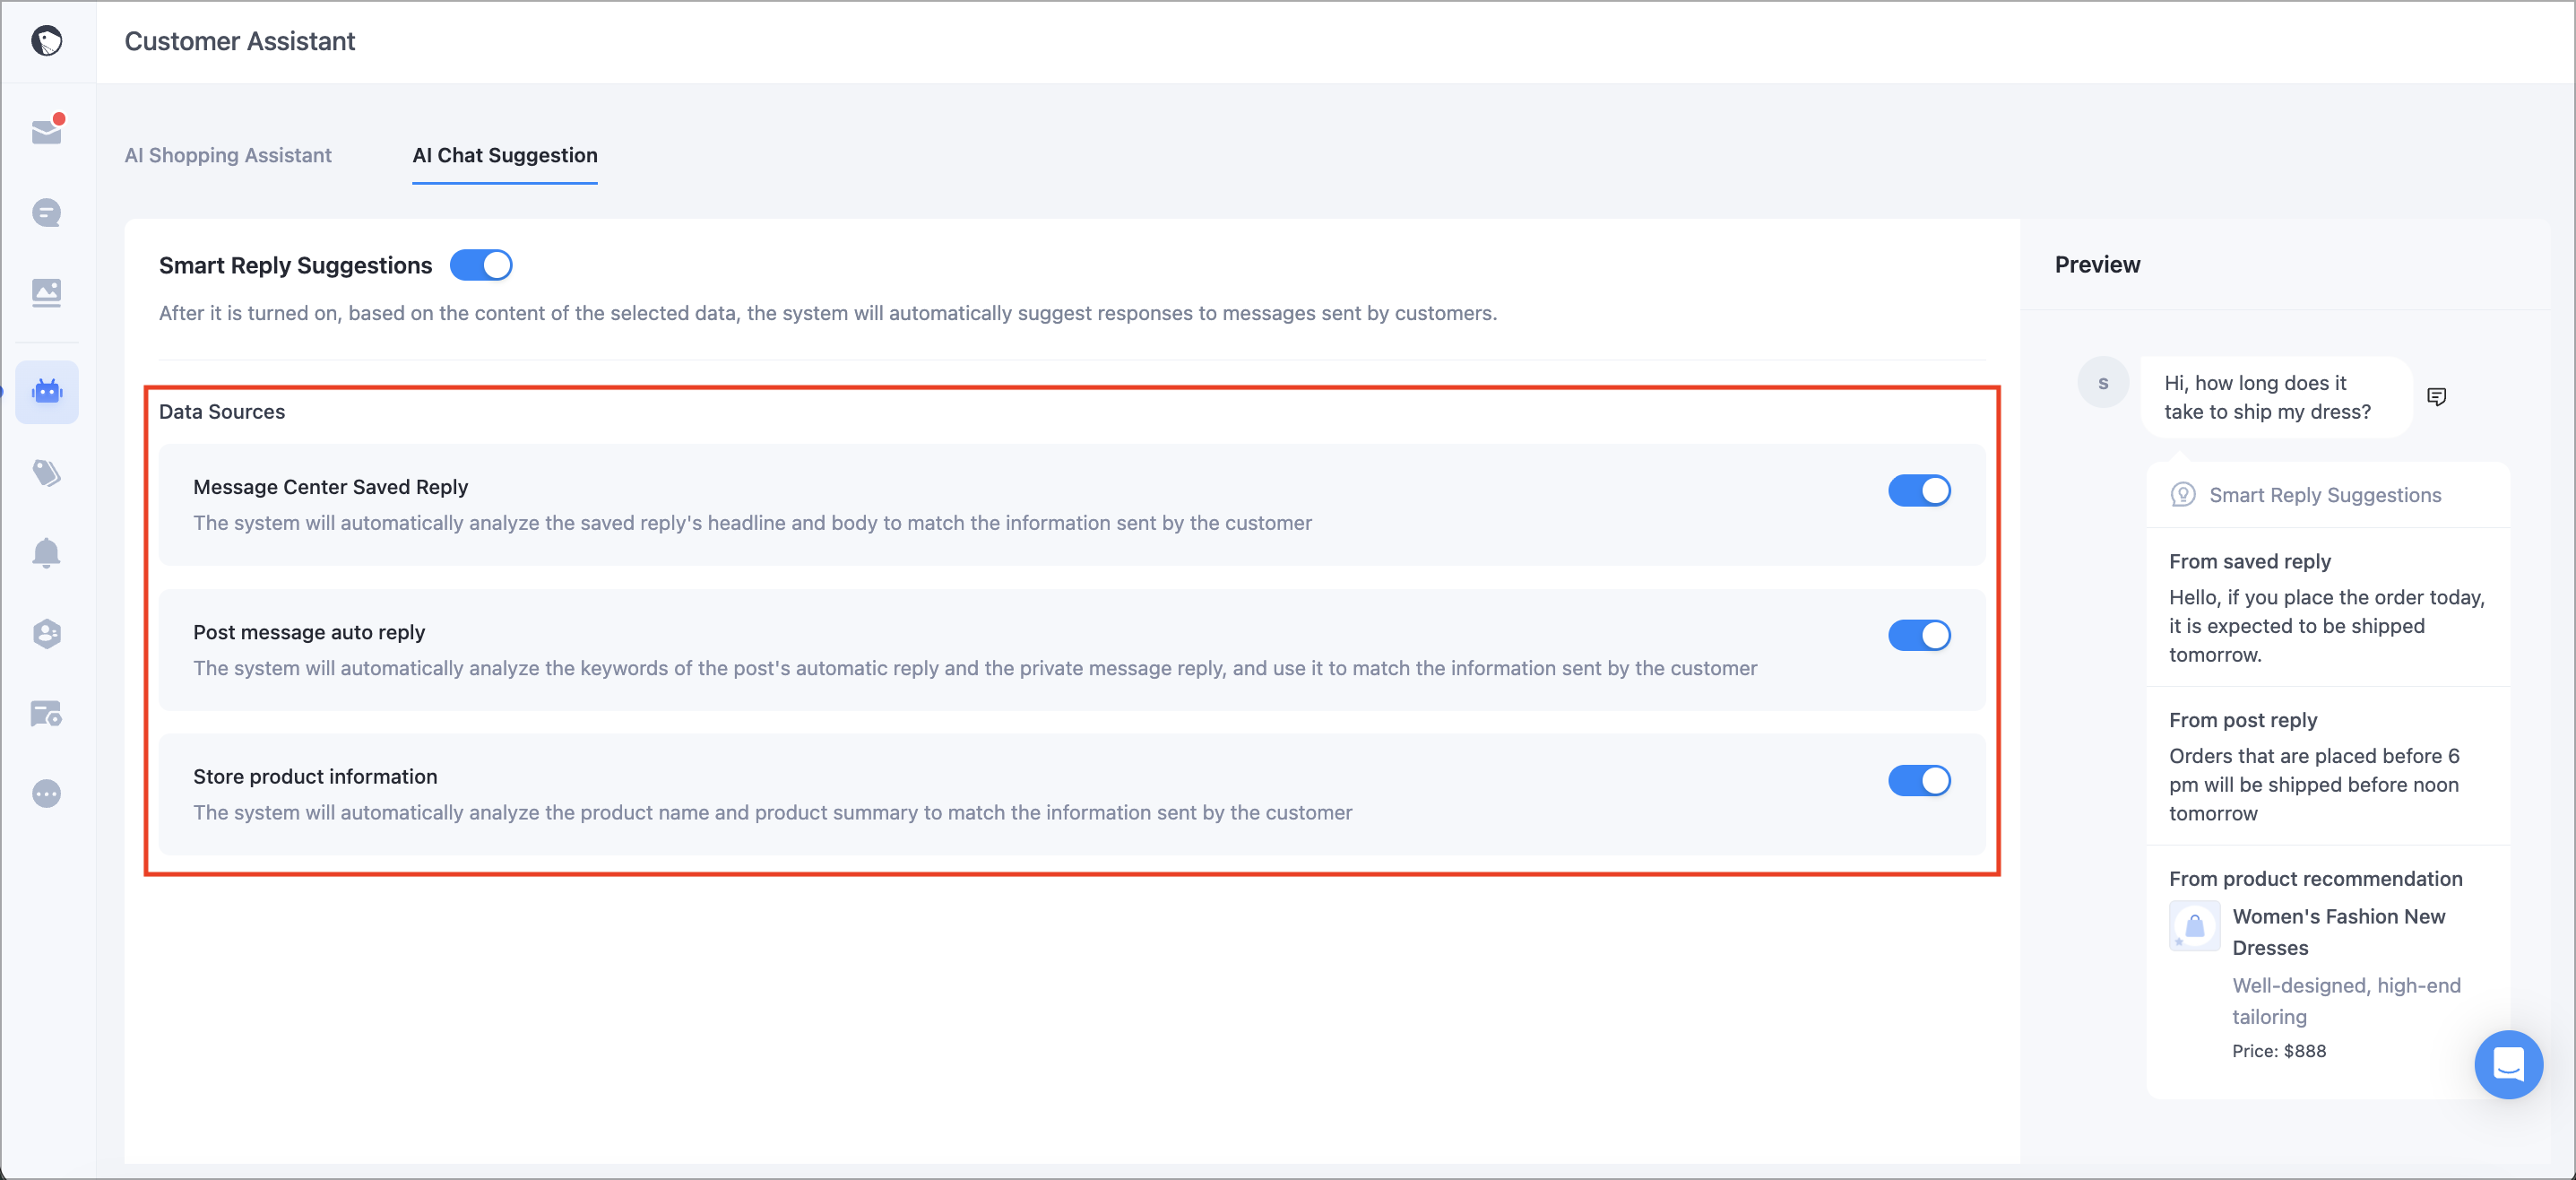Toggle Post message auto reply switch

tap(1919, 635)
